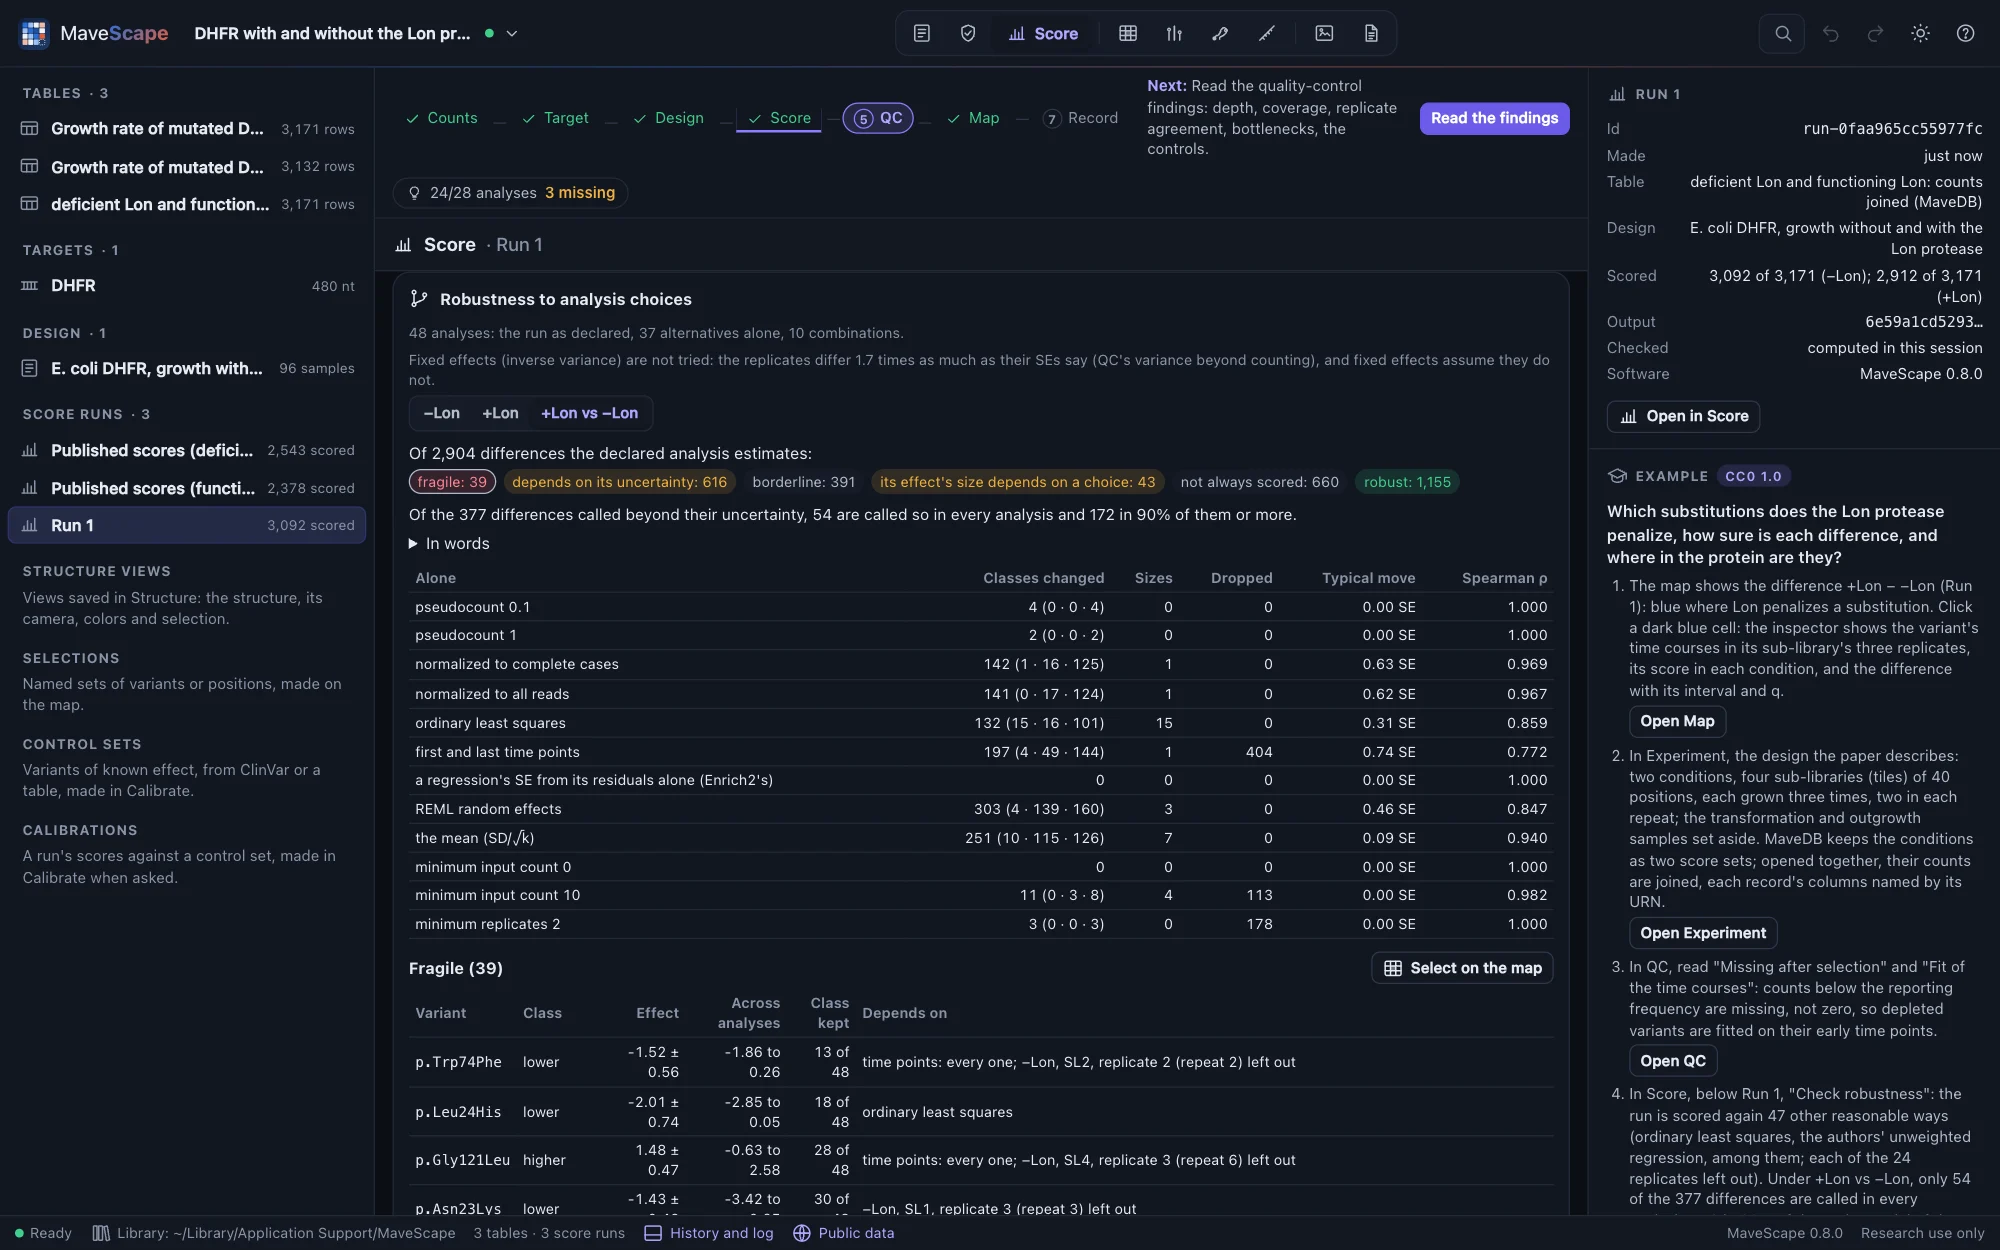This screenshot has height=1250, width=2000.
Task: Open the shield check icon in toolbar
Action: click(x=967, y=33)
